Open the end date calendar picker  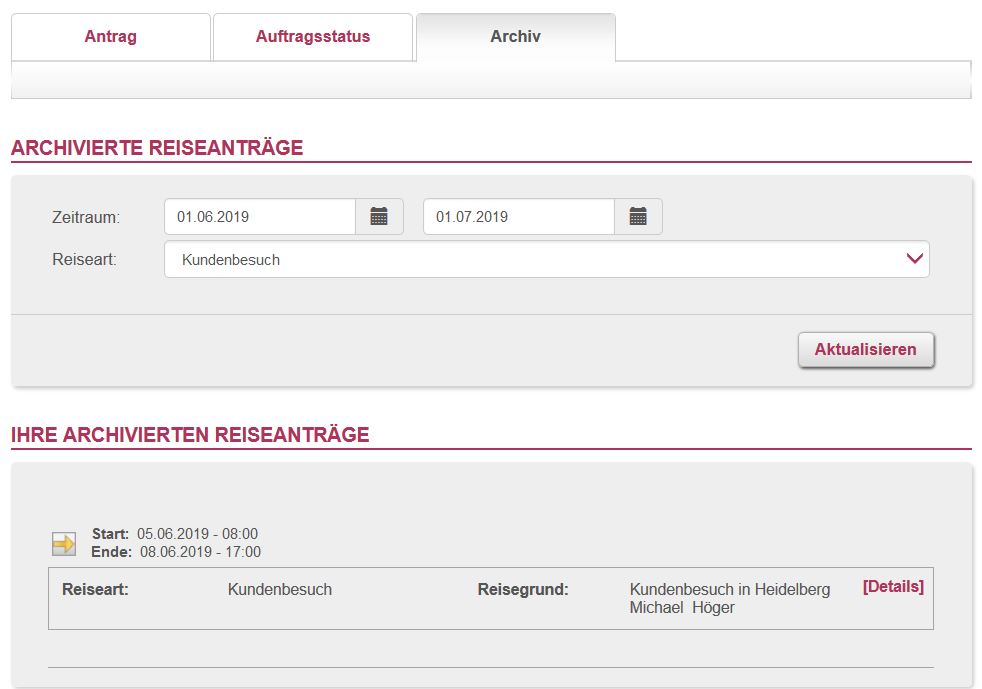(638, 217)
